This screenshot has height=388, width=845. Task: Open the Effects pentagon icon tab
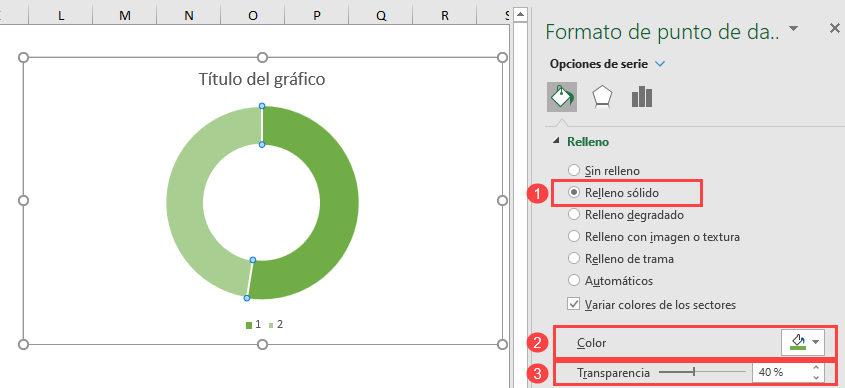[601, 98]
